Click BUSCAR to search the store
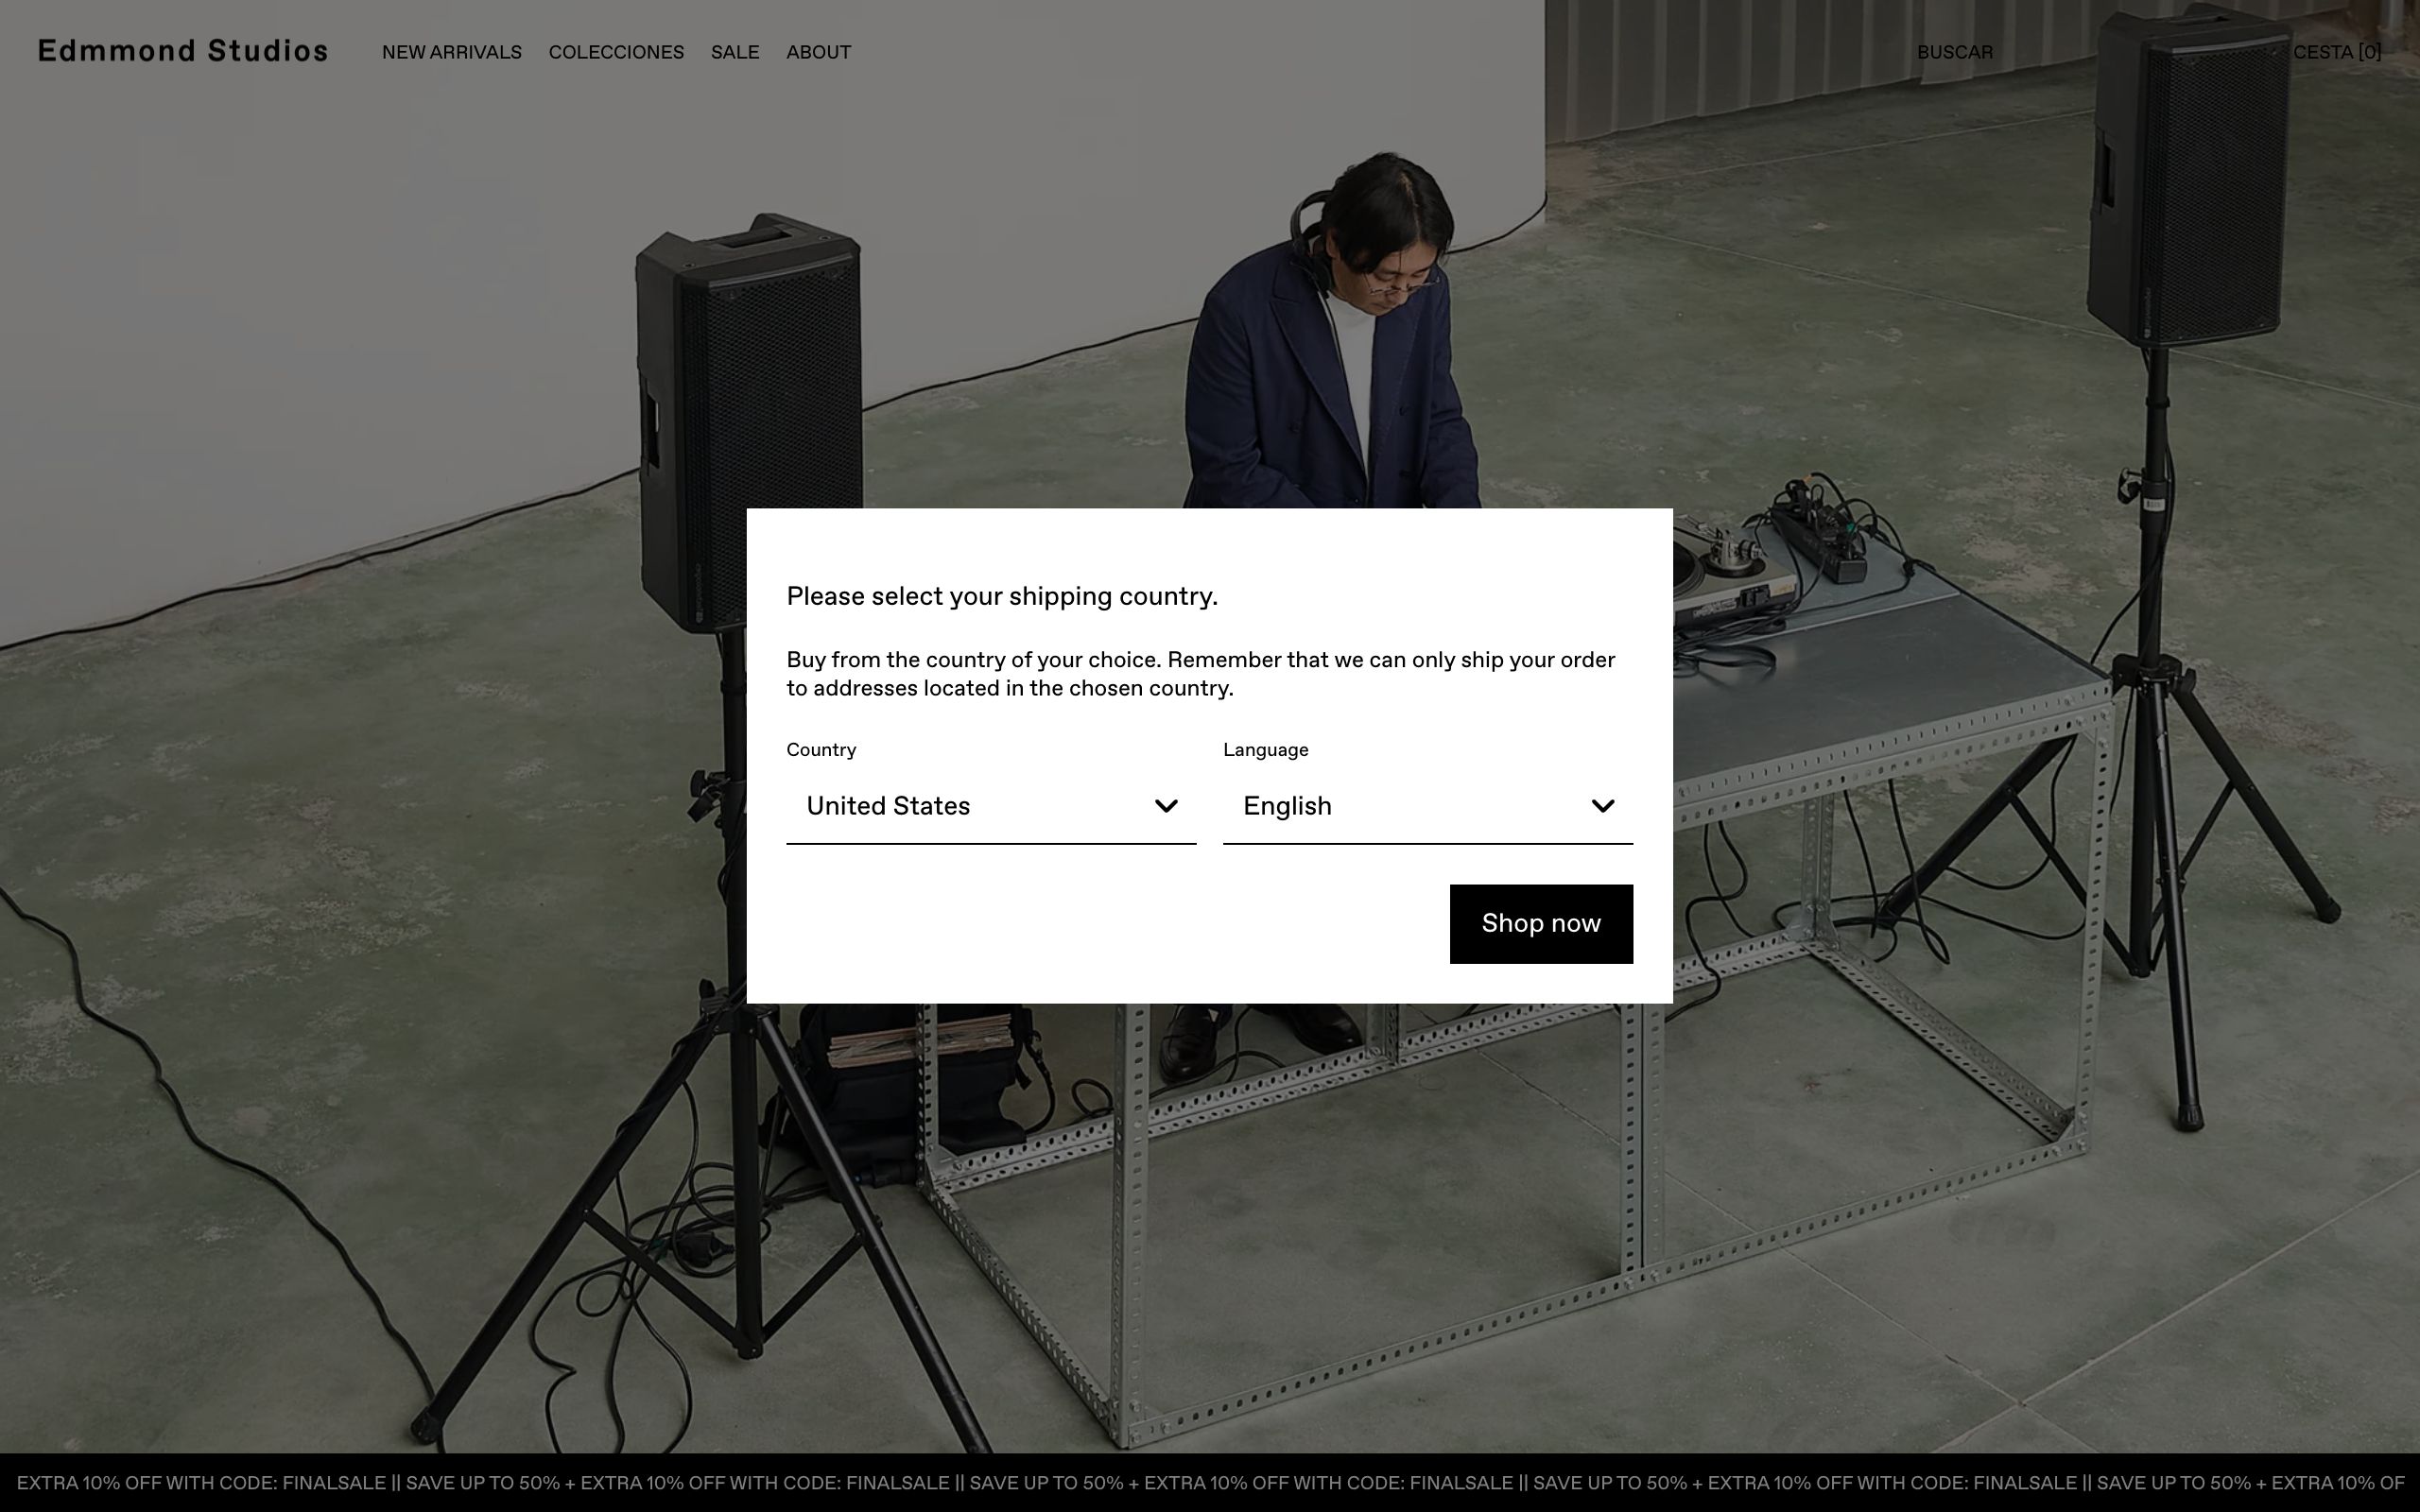This screenshot has height=1512, width=2420. coord(1954,52)
